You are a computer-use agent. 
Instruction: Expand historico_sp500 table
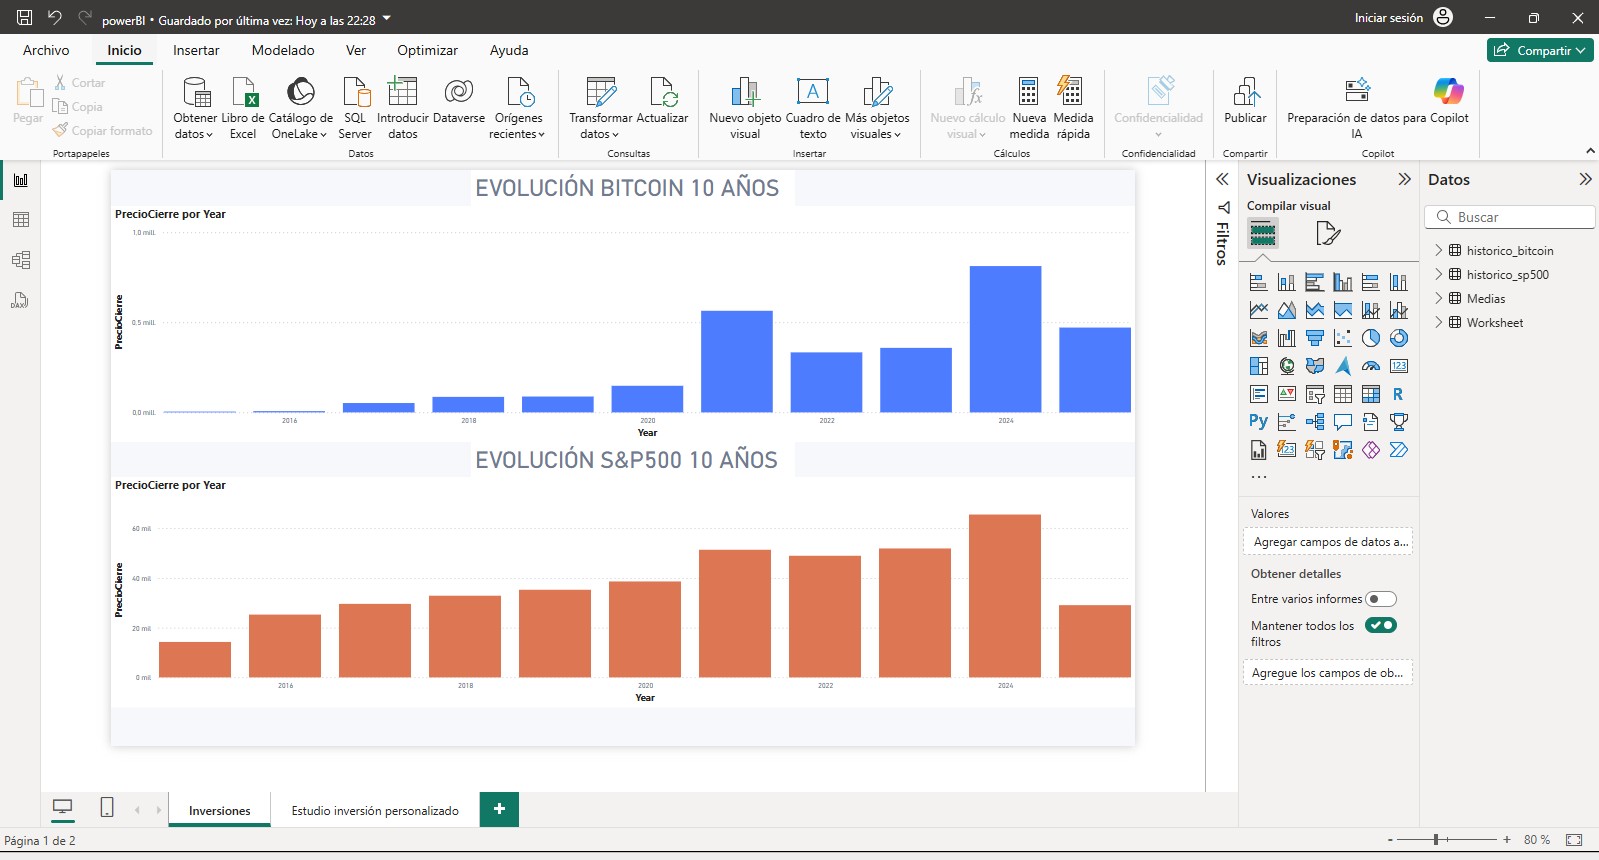tap(1439, 275)
